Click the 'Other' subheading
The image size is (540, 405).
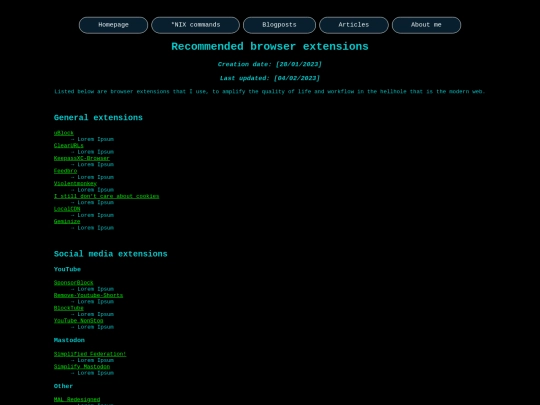63,386
